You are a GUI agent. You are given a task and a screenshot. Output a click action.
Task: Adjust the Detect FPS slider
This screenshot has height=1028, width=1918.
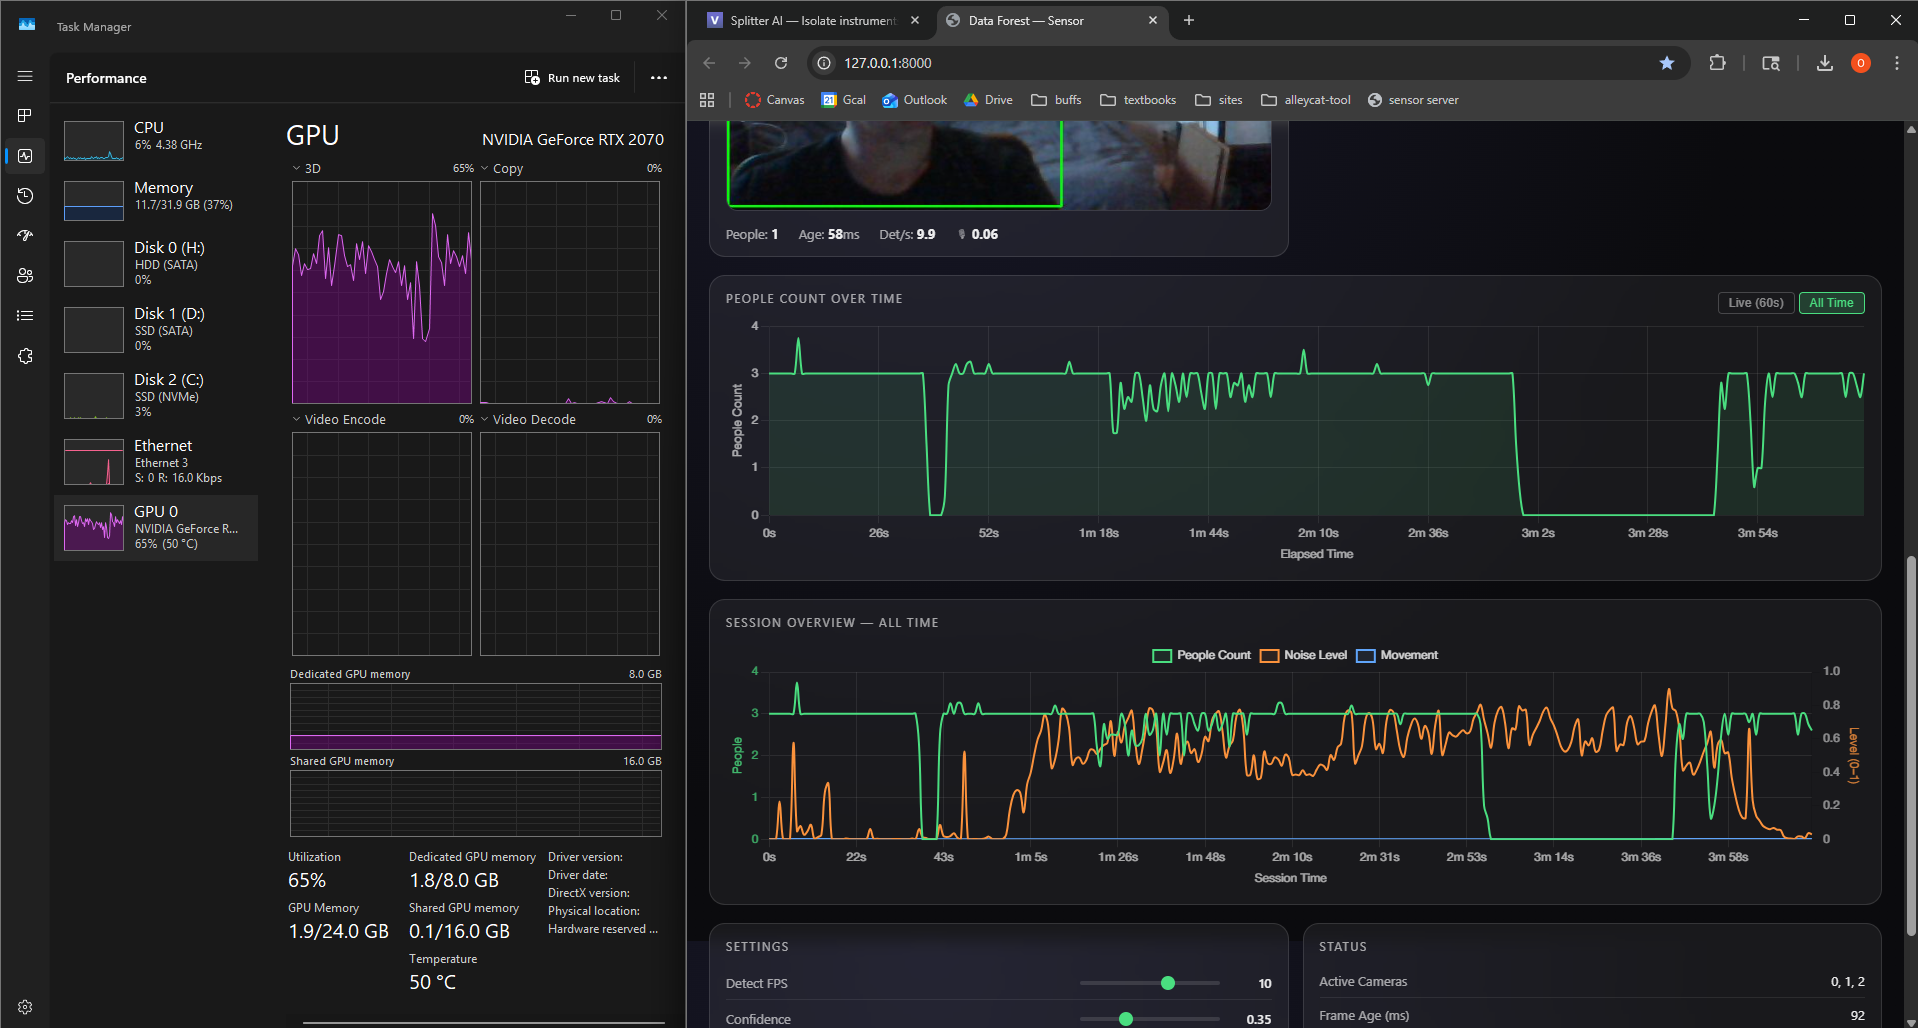click(x=1168, y=983)
